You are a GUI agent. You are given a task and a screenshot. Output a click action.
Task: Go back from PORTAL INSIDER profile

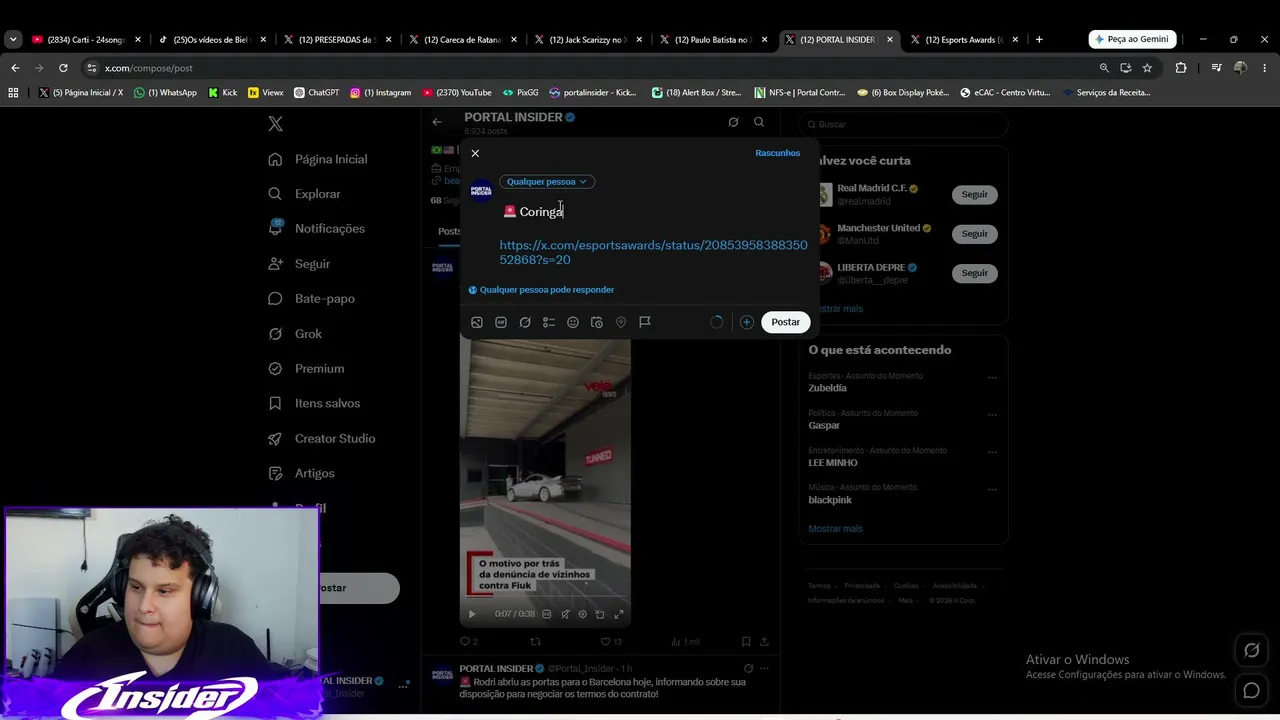[437, 122]
